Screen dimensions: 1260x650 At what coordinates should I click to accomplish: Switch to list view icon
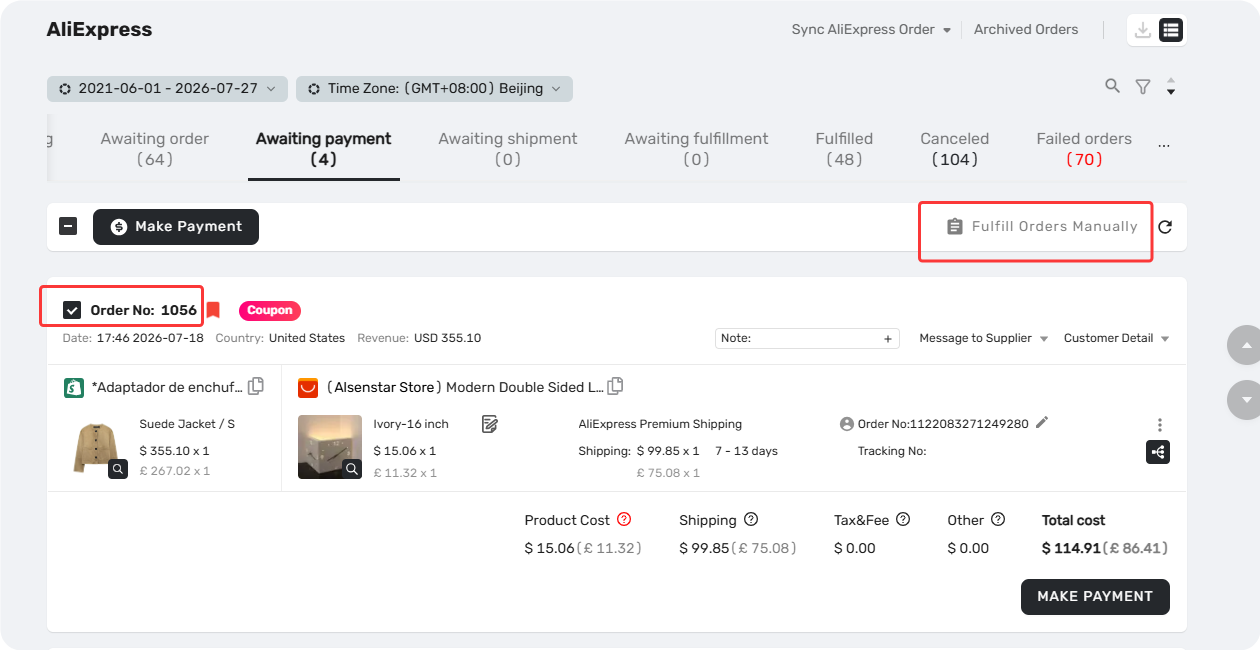pos(1171,30)
